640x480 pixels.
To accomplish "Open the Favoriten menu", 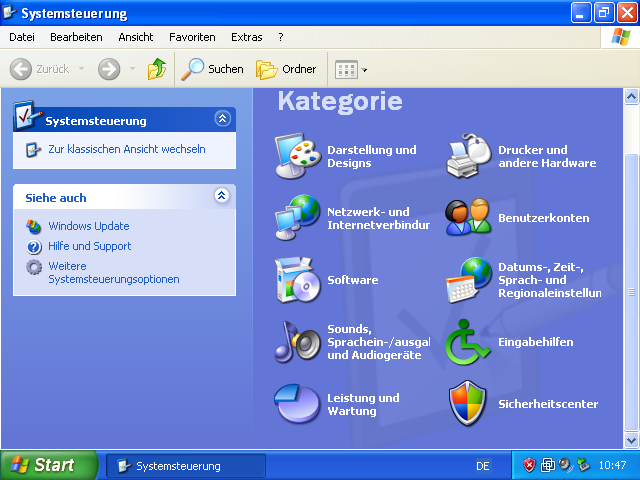I will click(192, 37).
